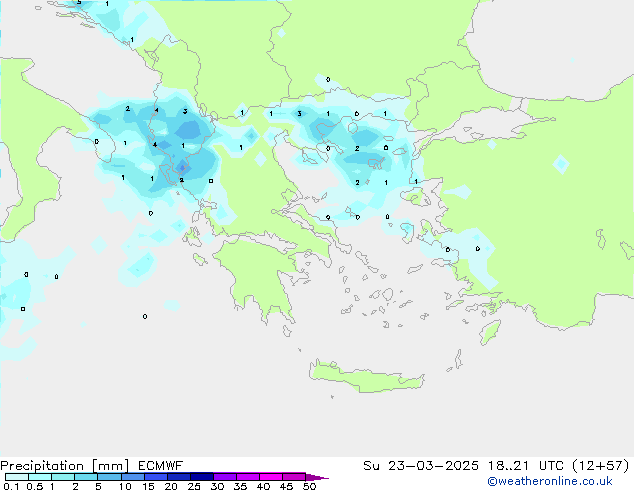Screen dimensions: 634x490
Task: Click the legend label '25'
Action: 194,486
